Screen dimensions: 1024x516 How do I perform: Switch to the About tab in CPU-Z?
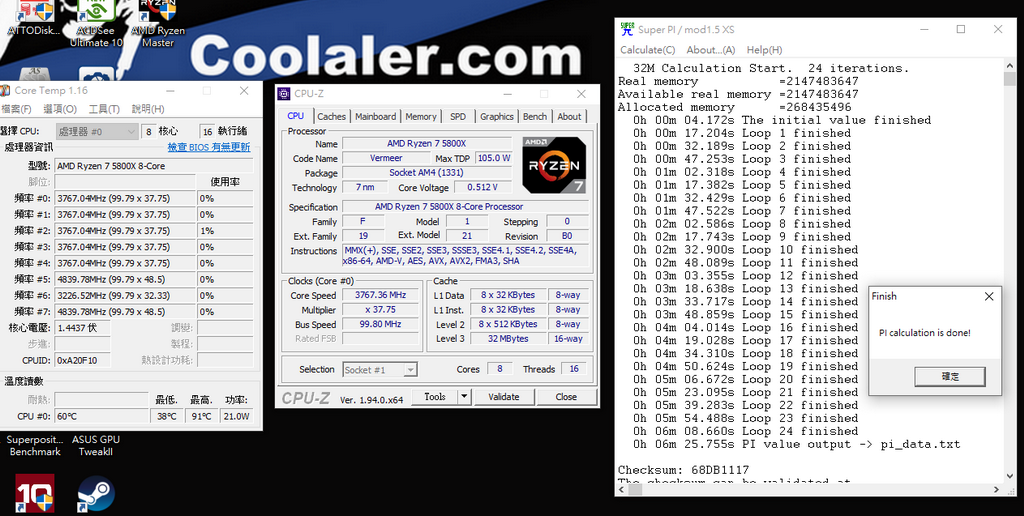pyautogui.click(x=569, y=116)
